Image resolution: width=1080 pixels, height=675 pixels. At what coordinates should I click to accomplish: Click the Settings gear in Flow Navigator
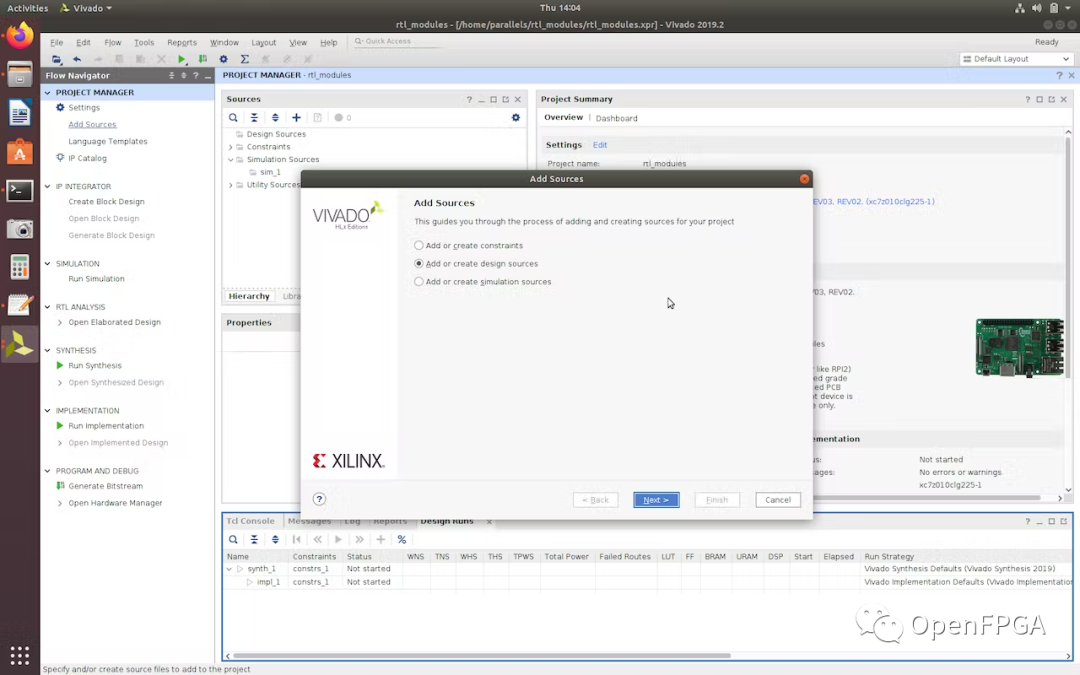(60, 107)
